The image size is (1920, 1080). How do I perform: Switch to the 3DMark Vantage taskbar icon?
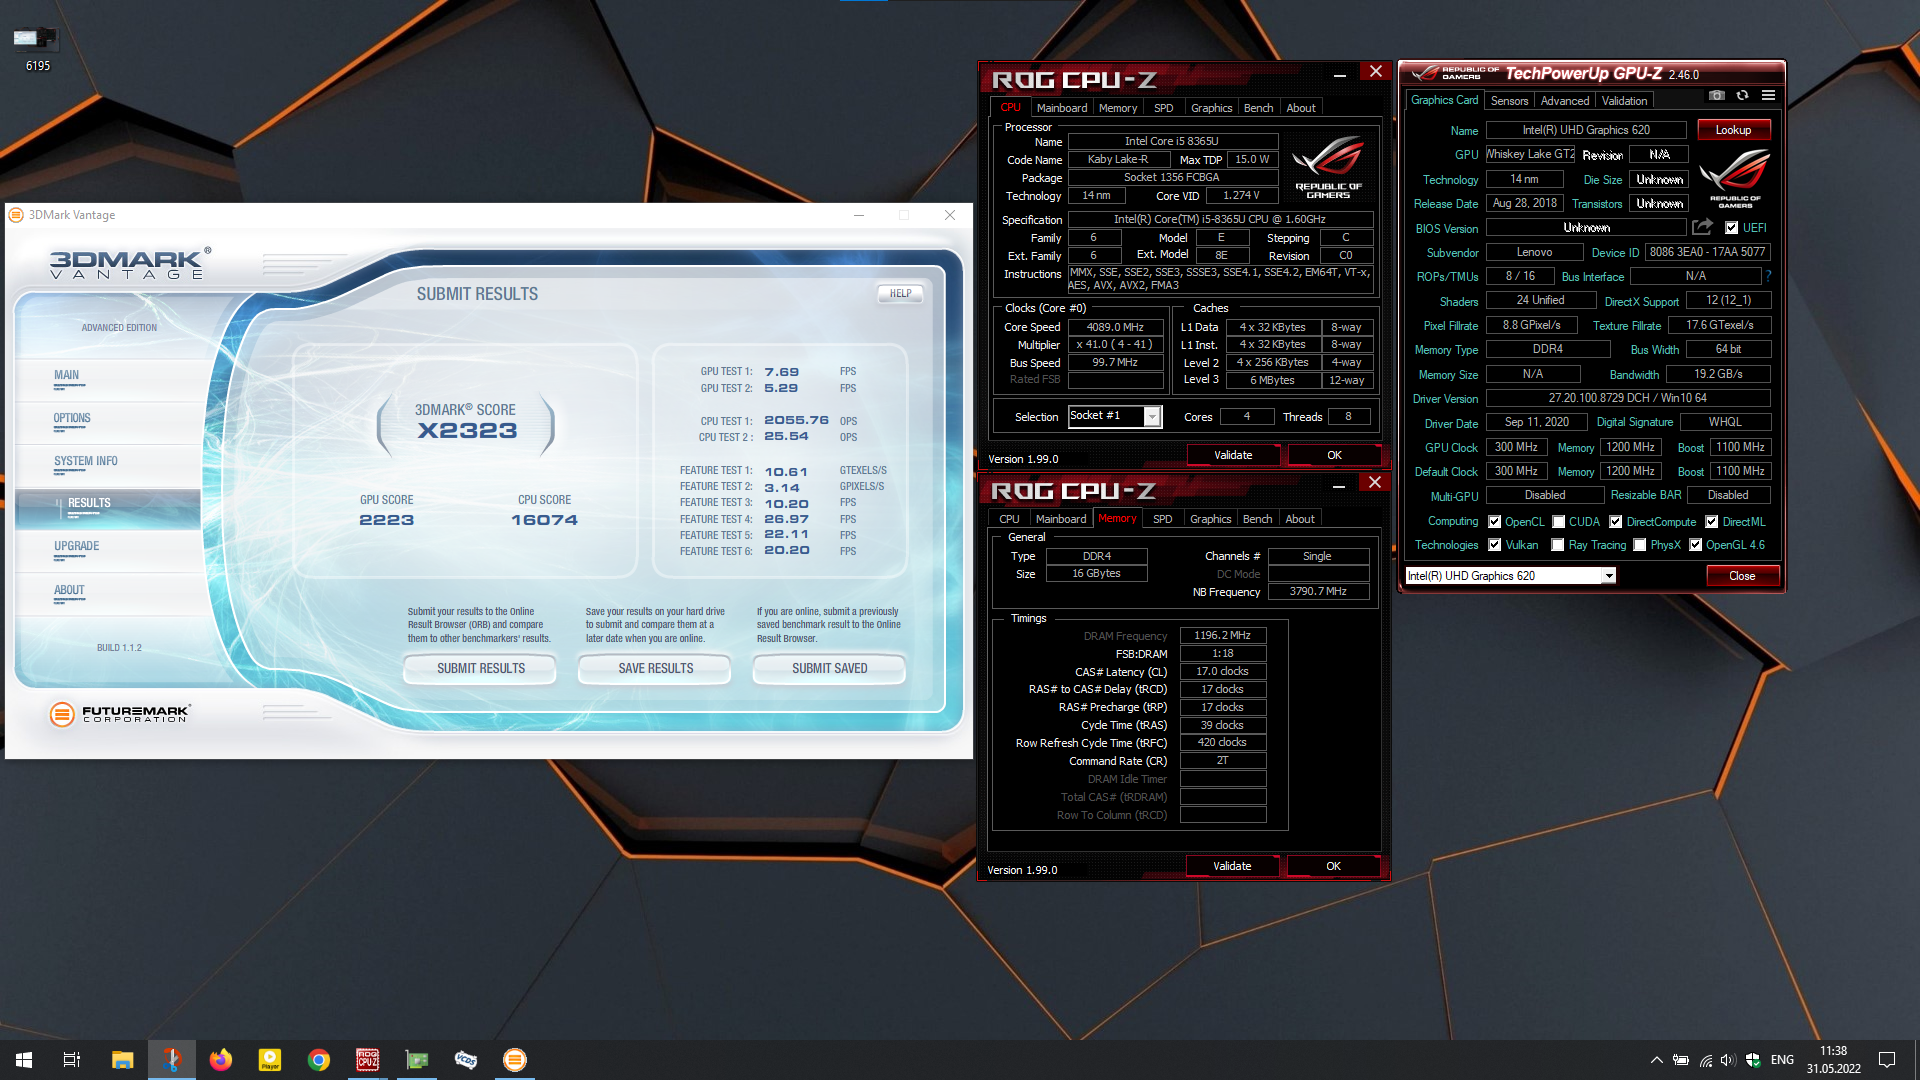[514, 1060]
